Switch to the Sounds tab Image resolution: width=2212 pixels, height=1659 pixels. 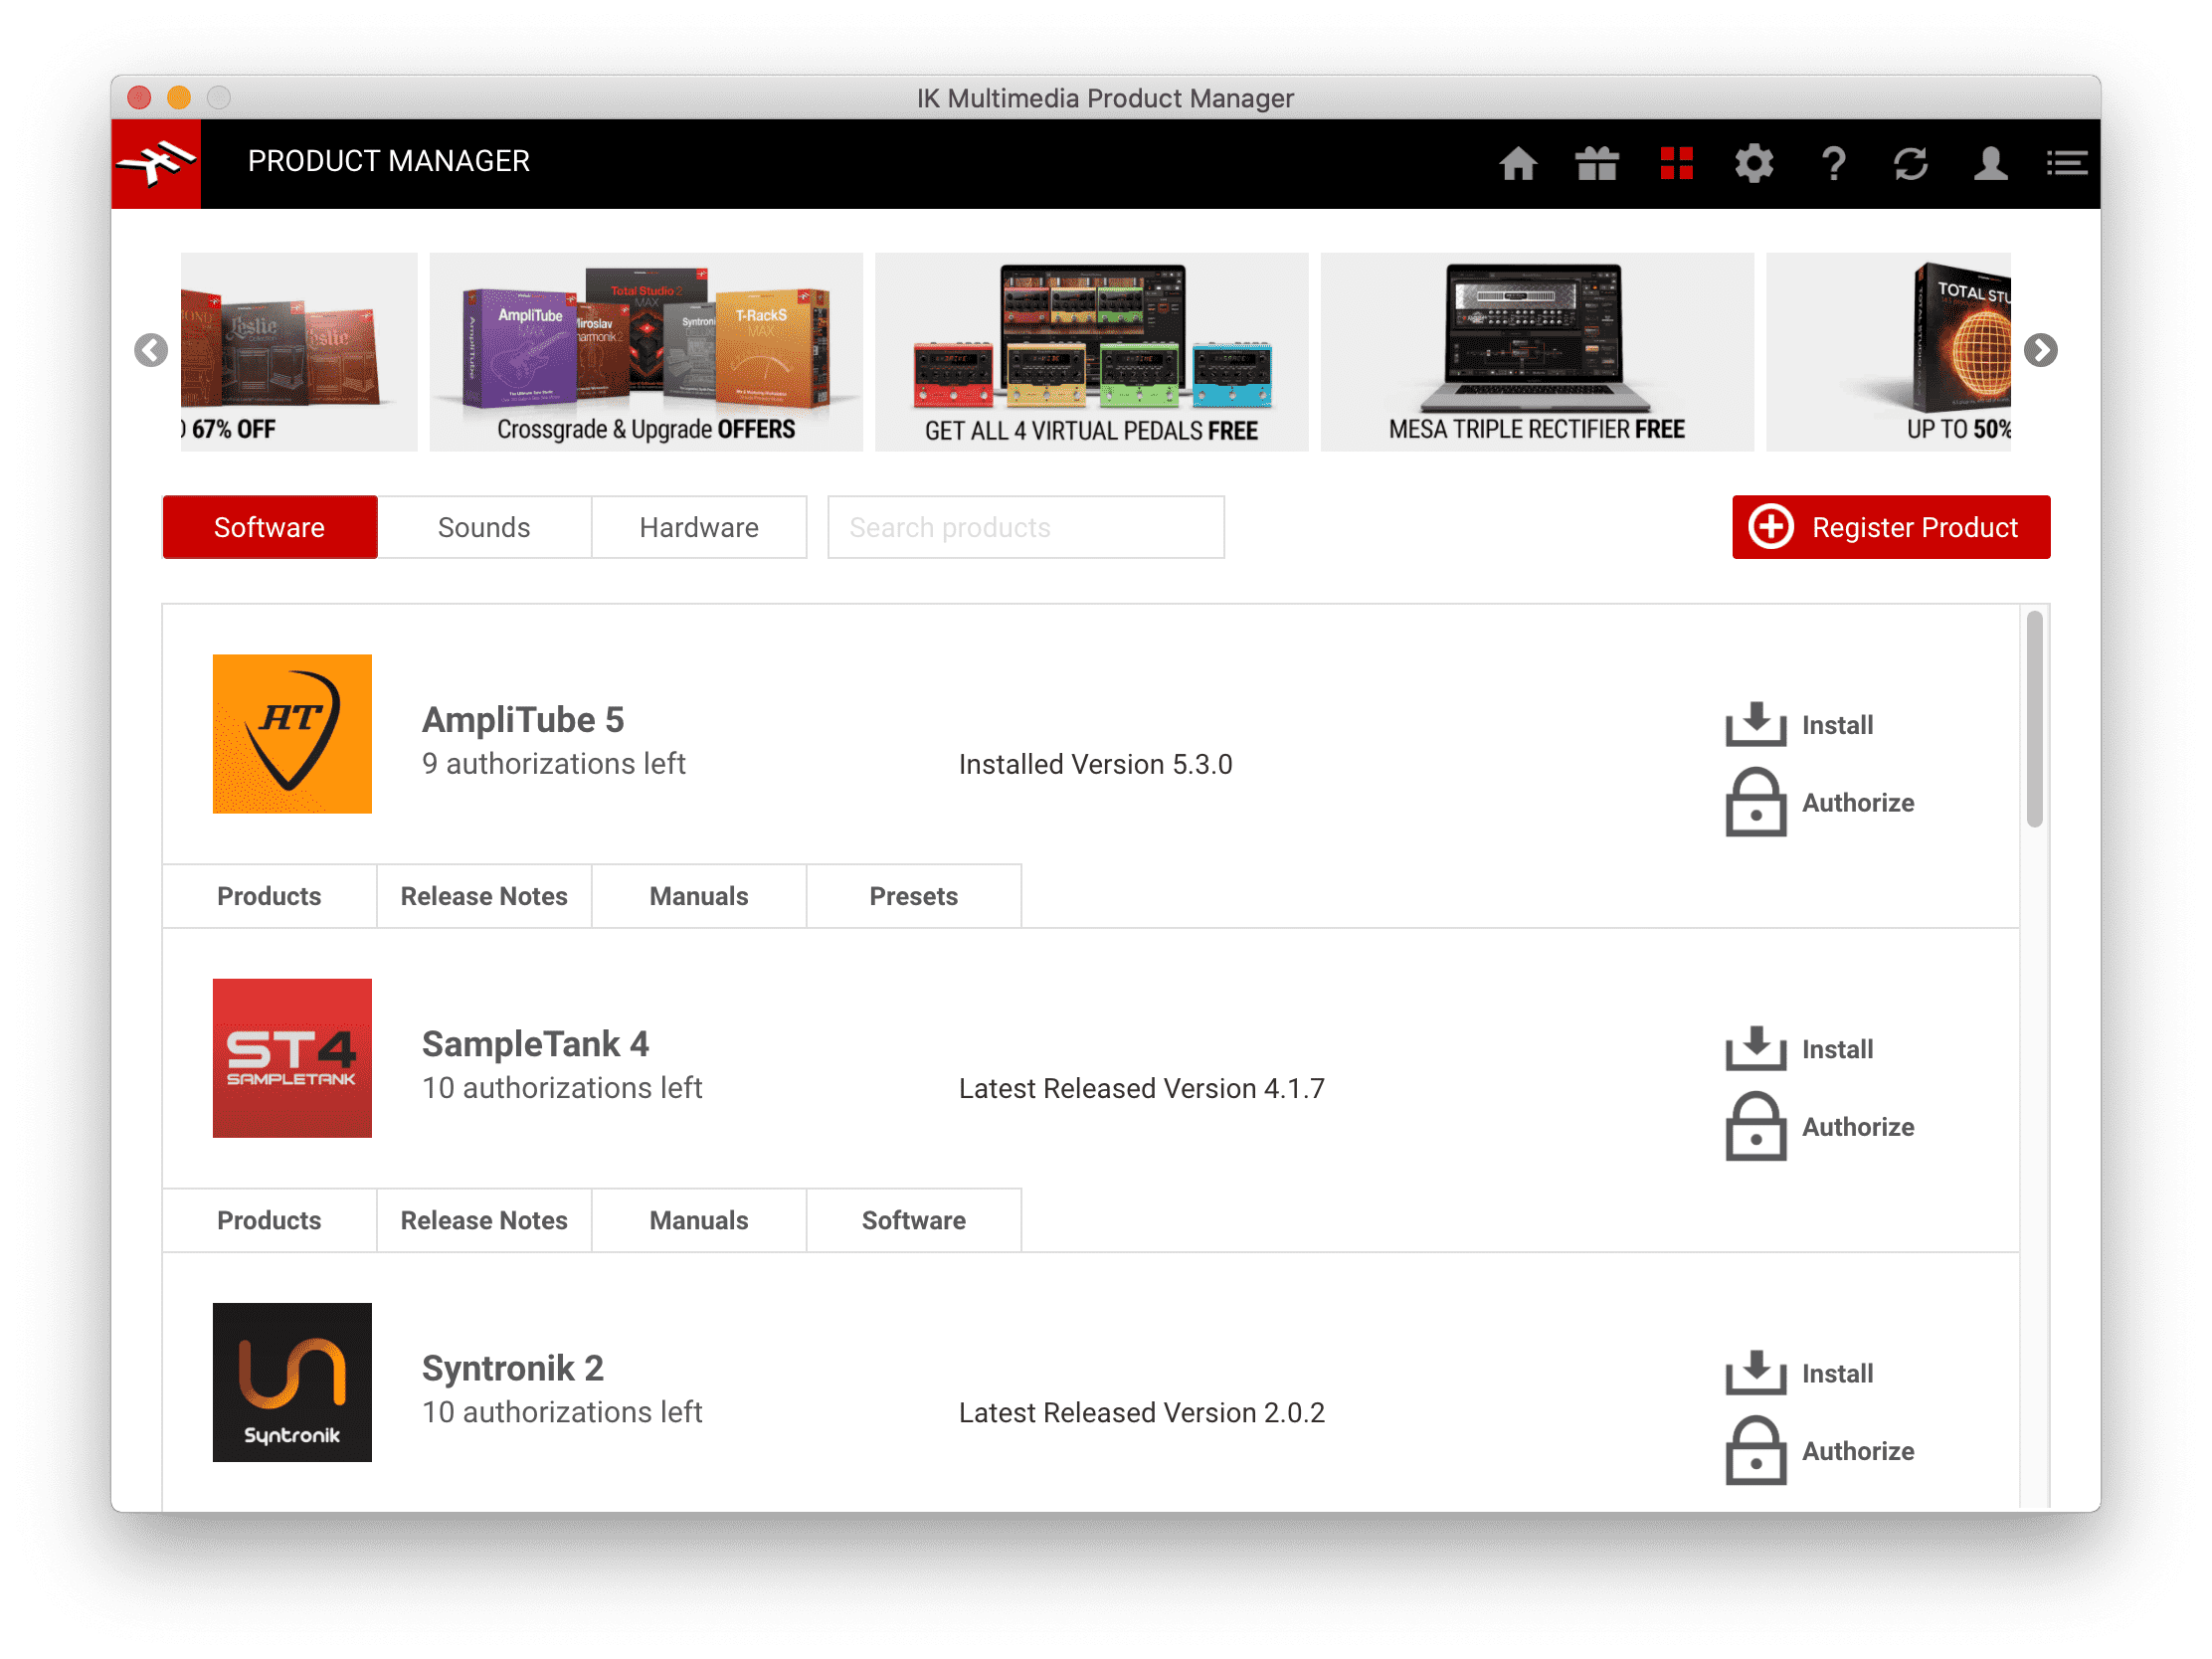(x=484, y=527)
